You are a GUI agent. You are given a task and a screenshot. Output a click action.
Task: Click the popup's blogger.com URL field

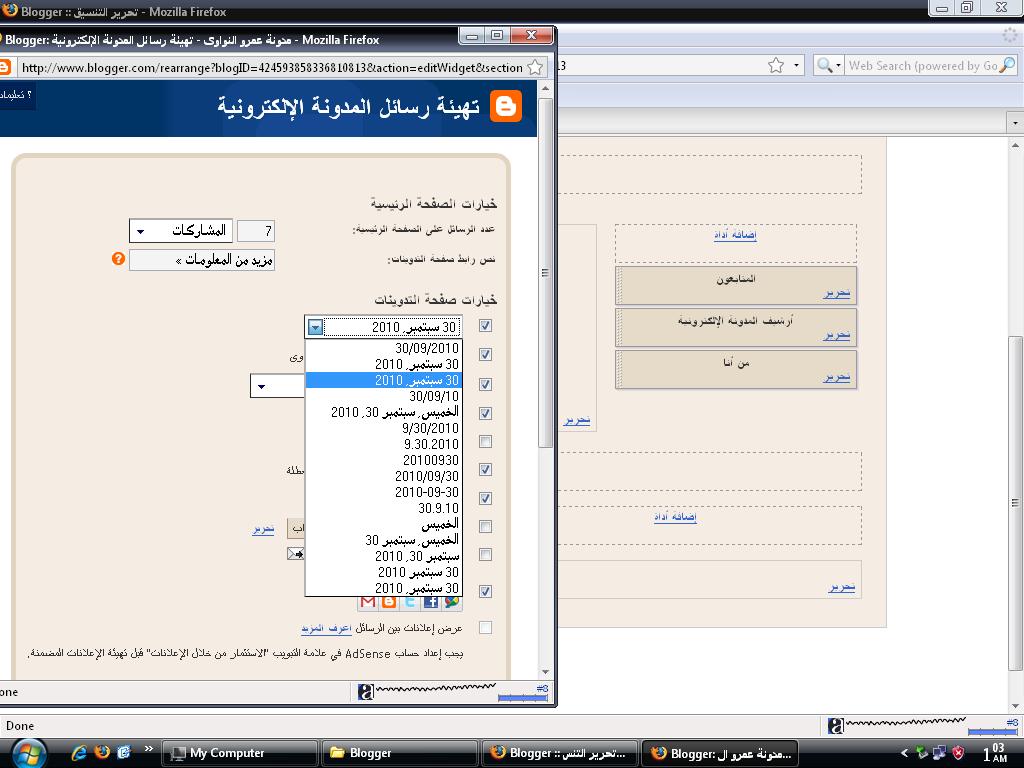[272, 67]
